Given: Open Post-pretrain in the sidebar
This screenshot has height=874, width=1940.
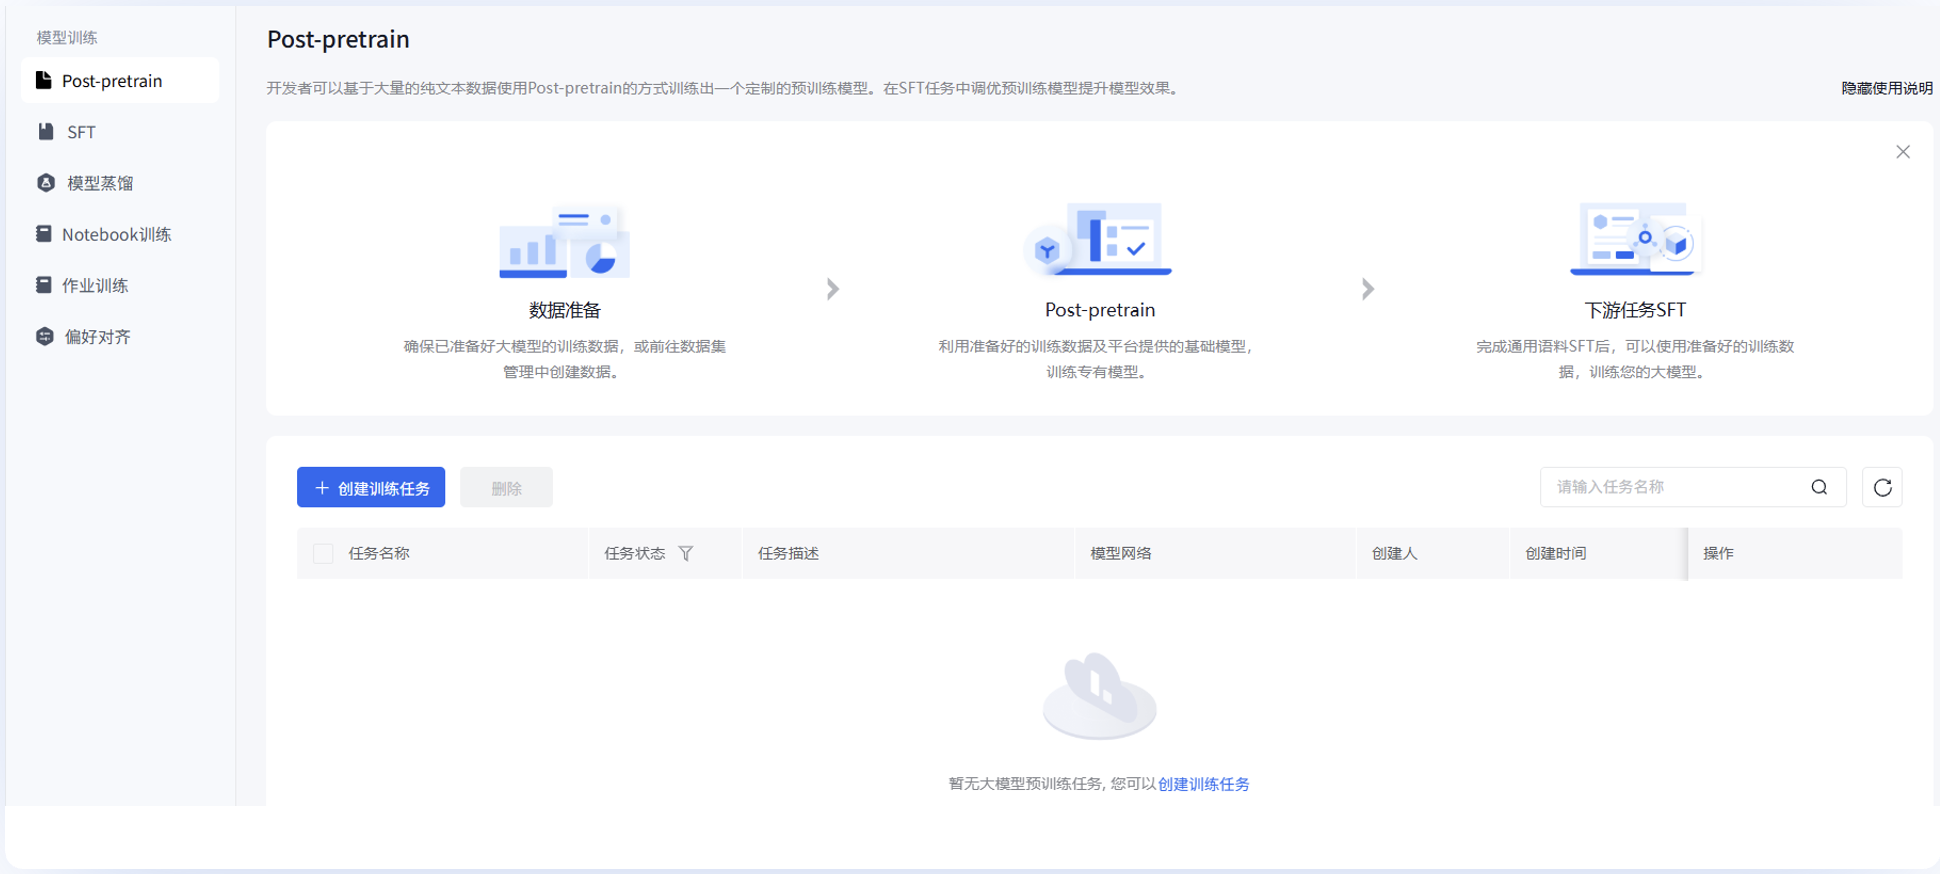Looking at the screenshot, I should click(120, 81).
